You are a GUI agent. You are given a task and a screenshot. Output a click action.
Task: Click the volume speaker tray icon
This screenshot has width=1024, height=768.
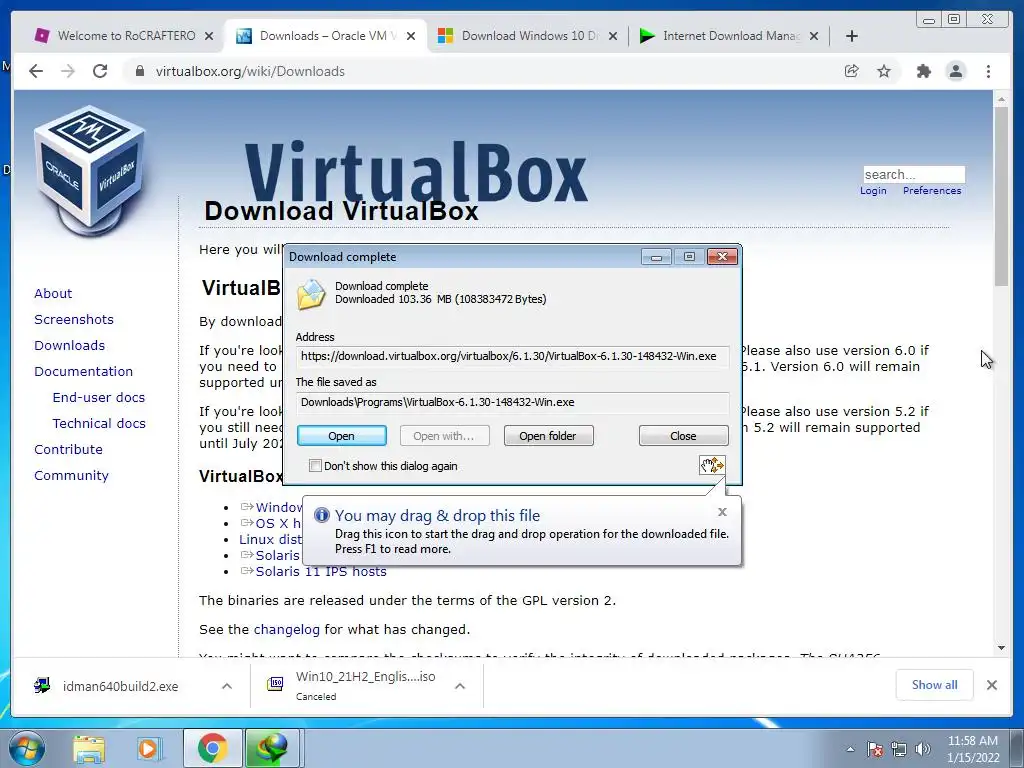(923, 749)
